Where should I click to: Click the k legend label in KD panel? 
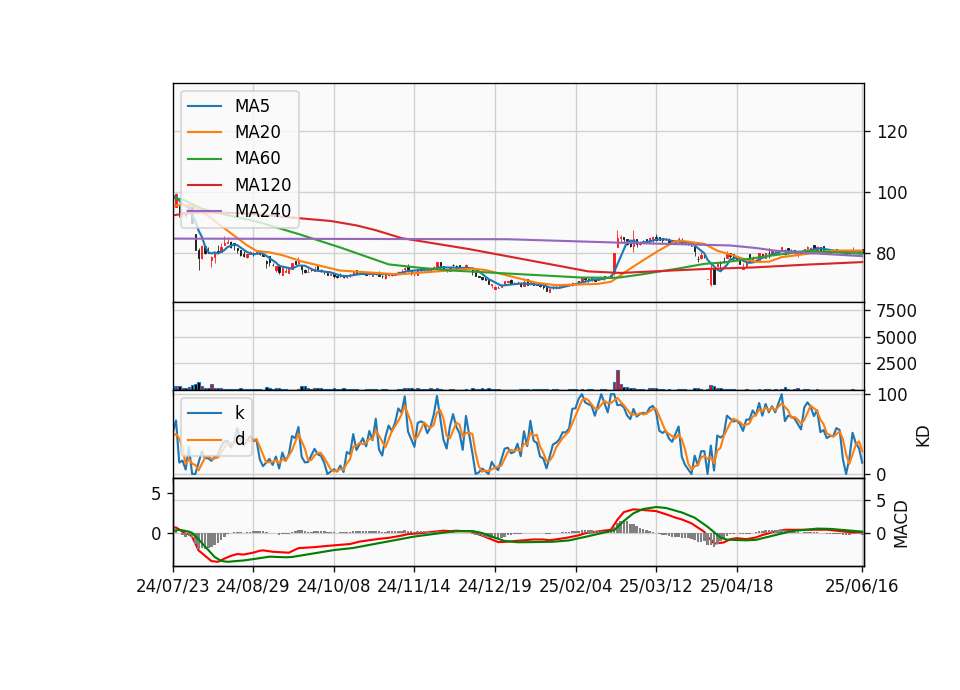point(239,413)
